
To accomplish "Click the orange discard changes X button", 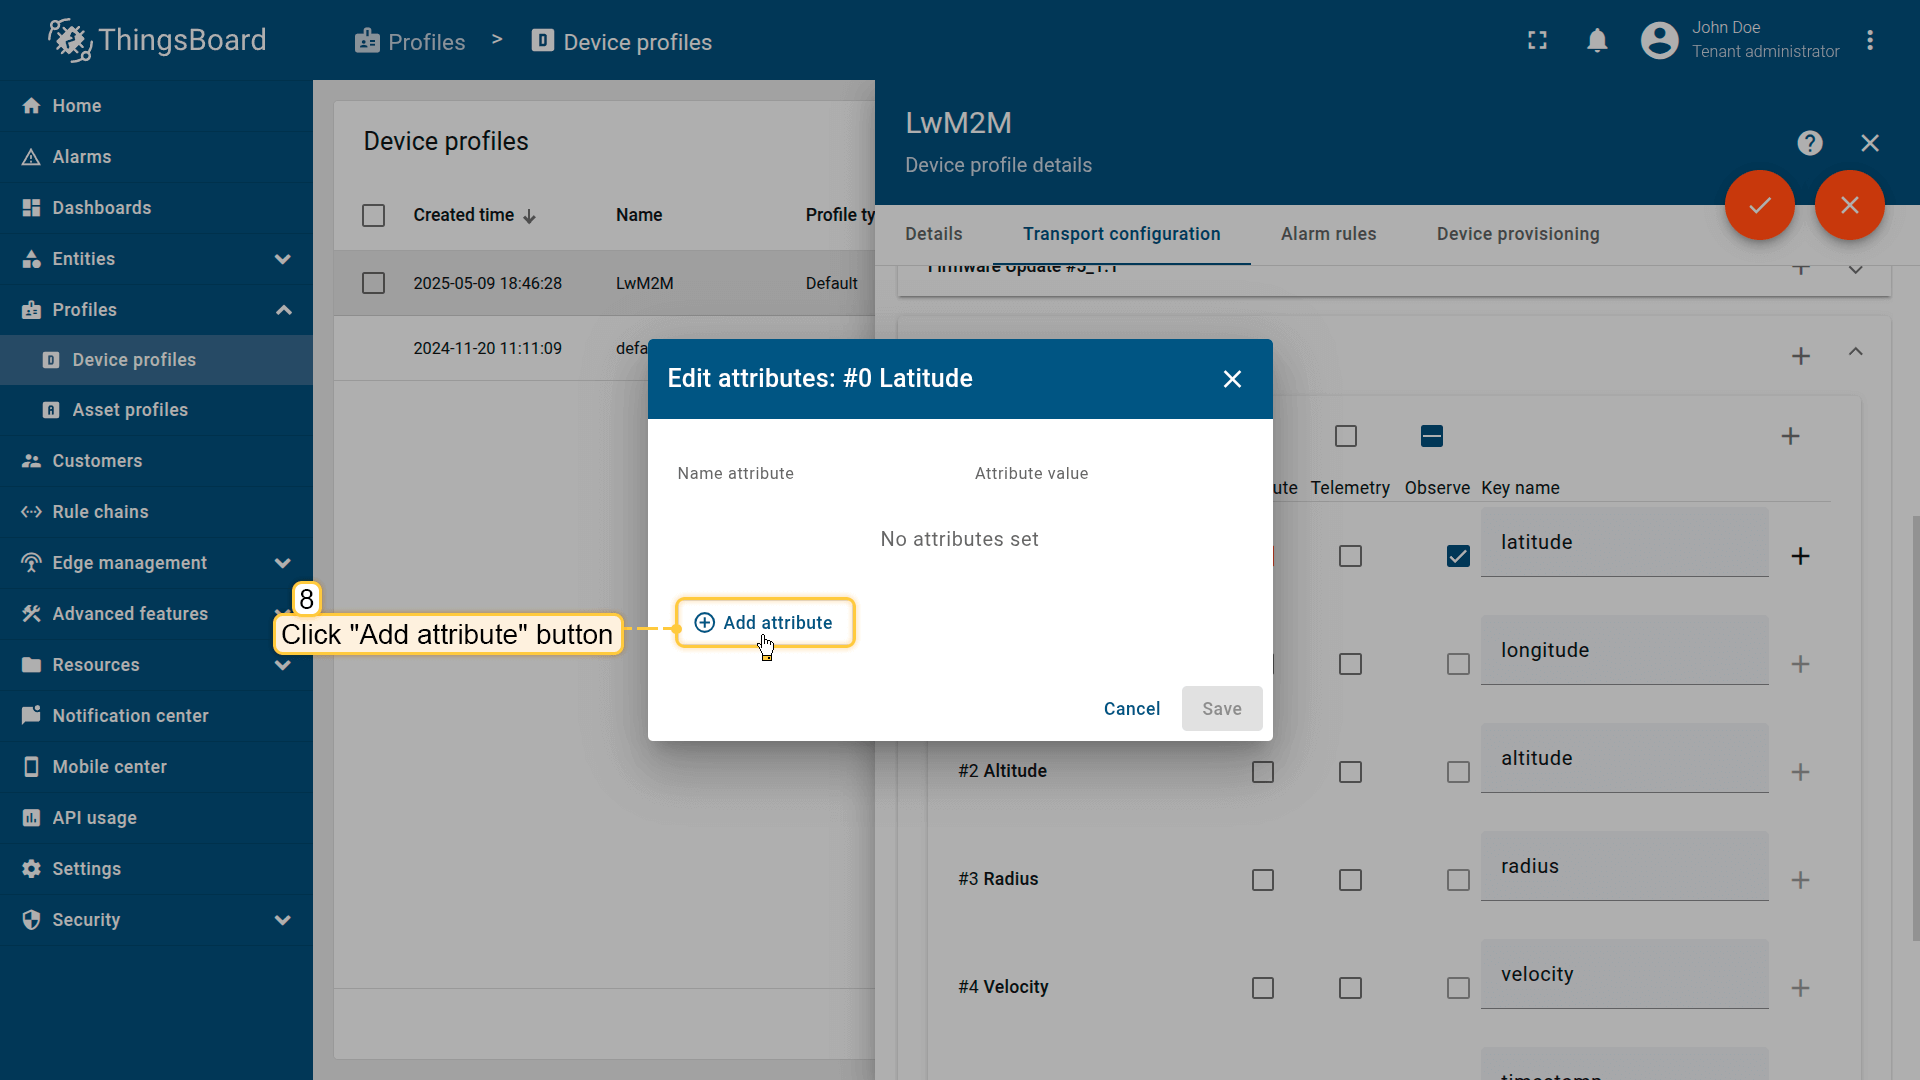I will point(1849,205).
